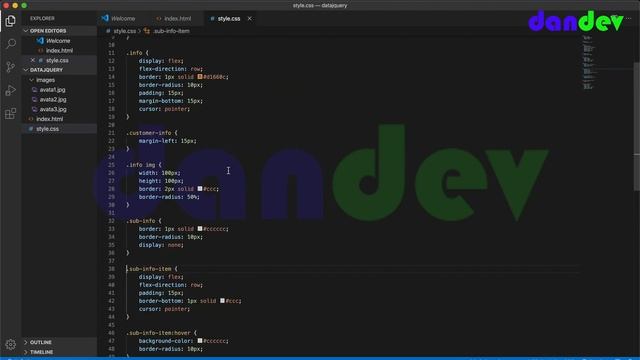
Task: Open color swatch for .sub-info border #cccccc
Action: coord(200,229)
